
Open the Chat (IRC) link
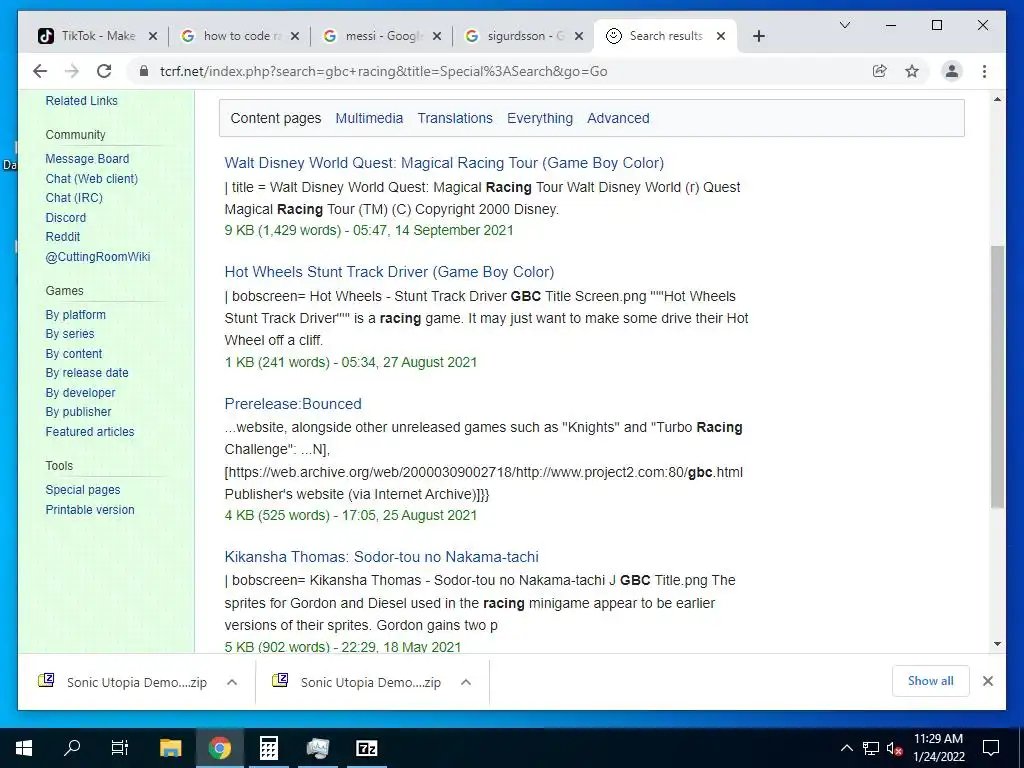(x=74, y=197)
